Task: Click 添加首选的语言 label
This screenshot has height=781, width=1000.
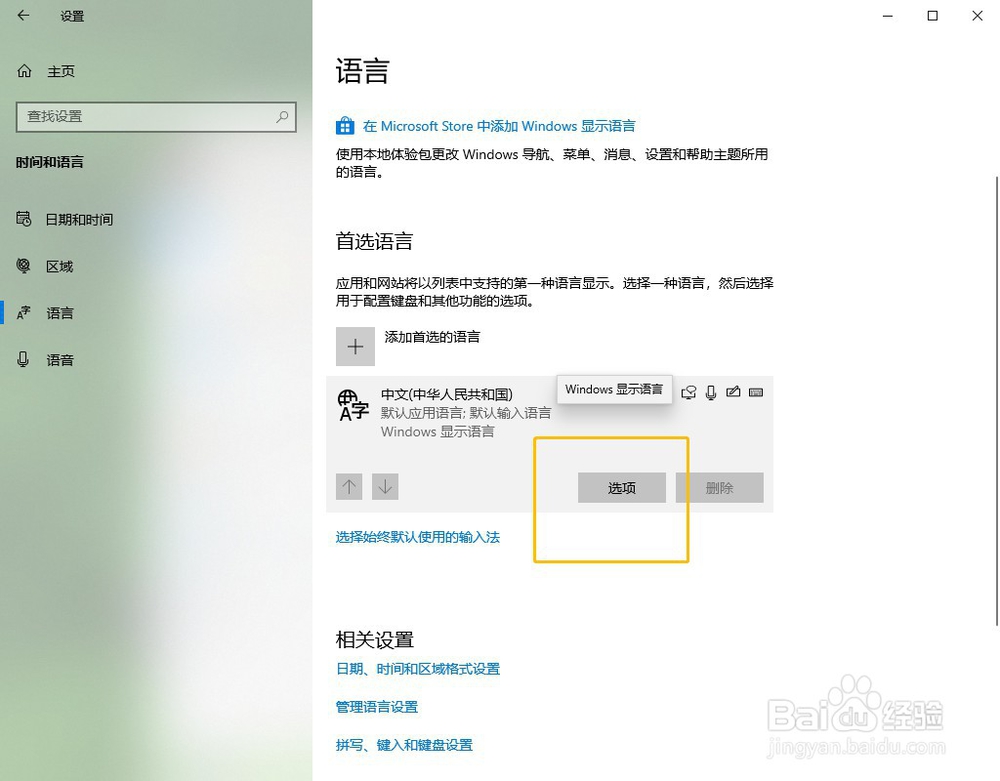Action: (x=432, y=337)
